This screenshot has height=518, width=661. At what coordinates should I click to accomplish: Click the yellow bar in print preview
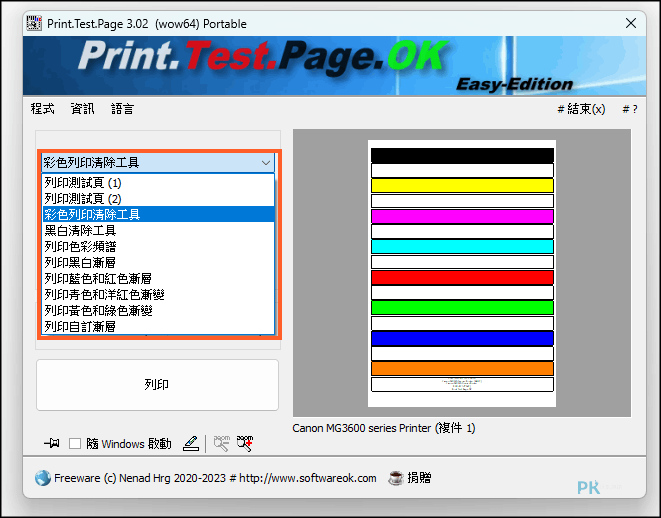462,185
